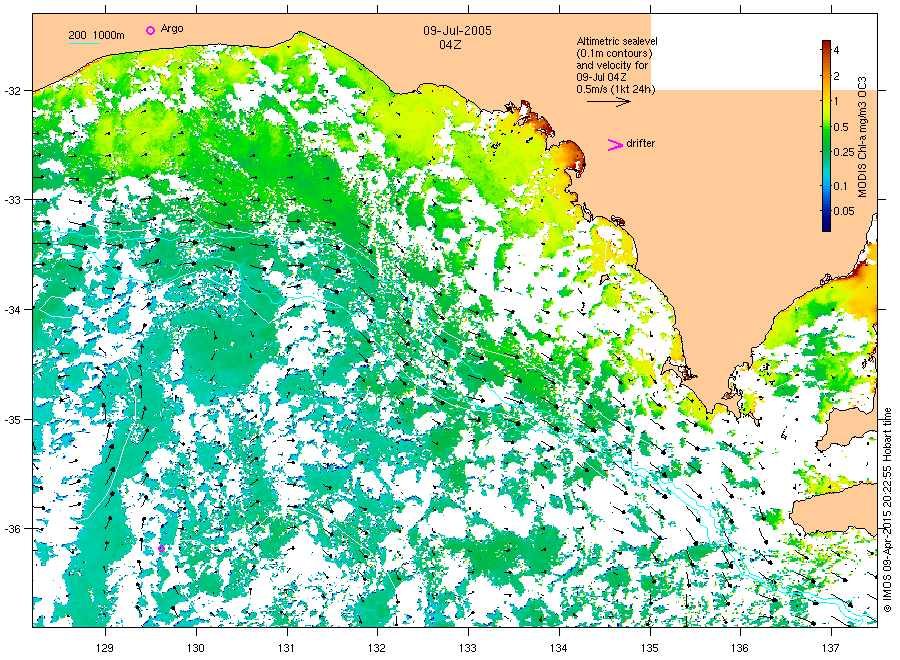Click the cyan 200 1000m depth legend line
This screenshot has height=660, width=900.
tap(84, 43)
